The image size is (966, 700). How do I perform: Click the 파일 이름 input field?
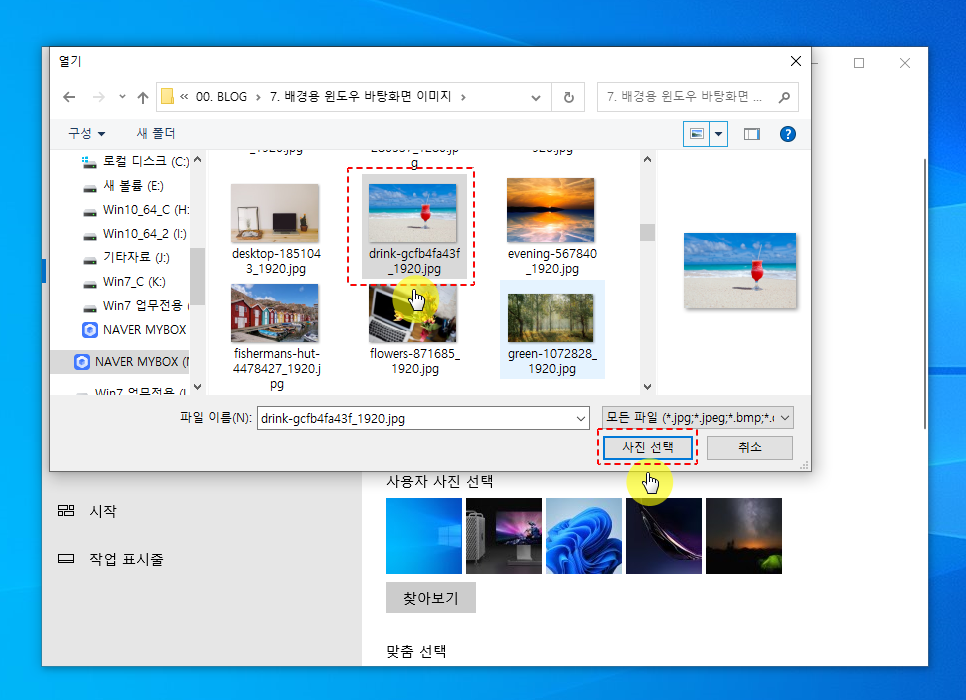click(x=423, y=418)
